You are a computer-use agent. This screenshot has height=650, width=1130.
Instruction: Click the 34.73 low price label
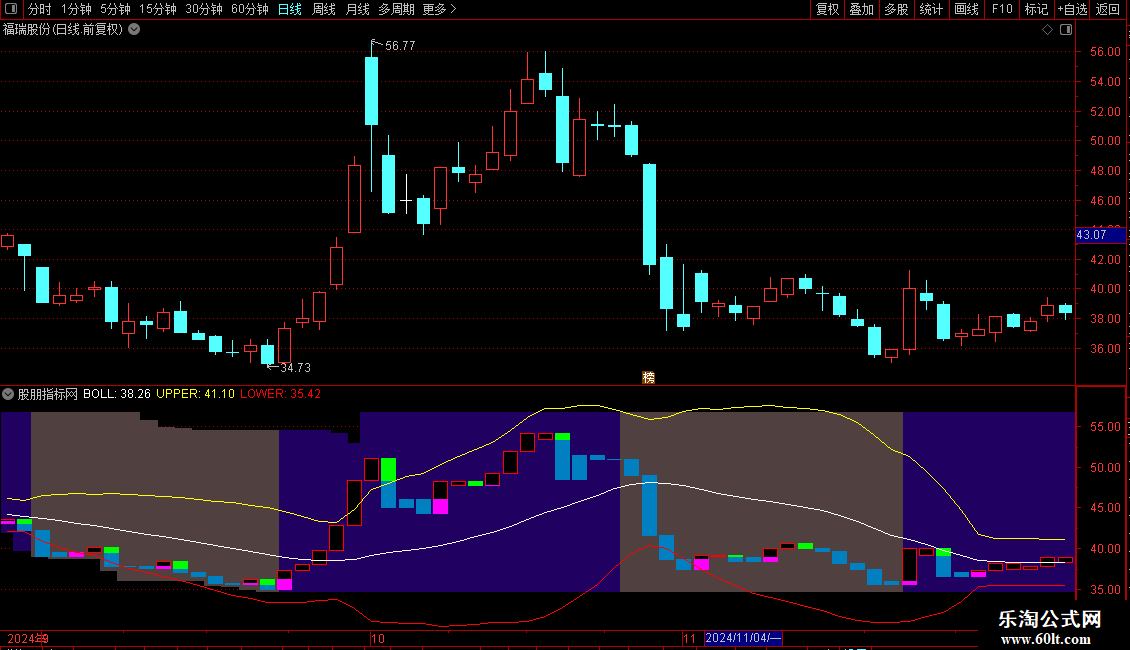pyautogui.click(x=295, y=368)
